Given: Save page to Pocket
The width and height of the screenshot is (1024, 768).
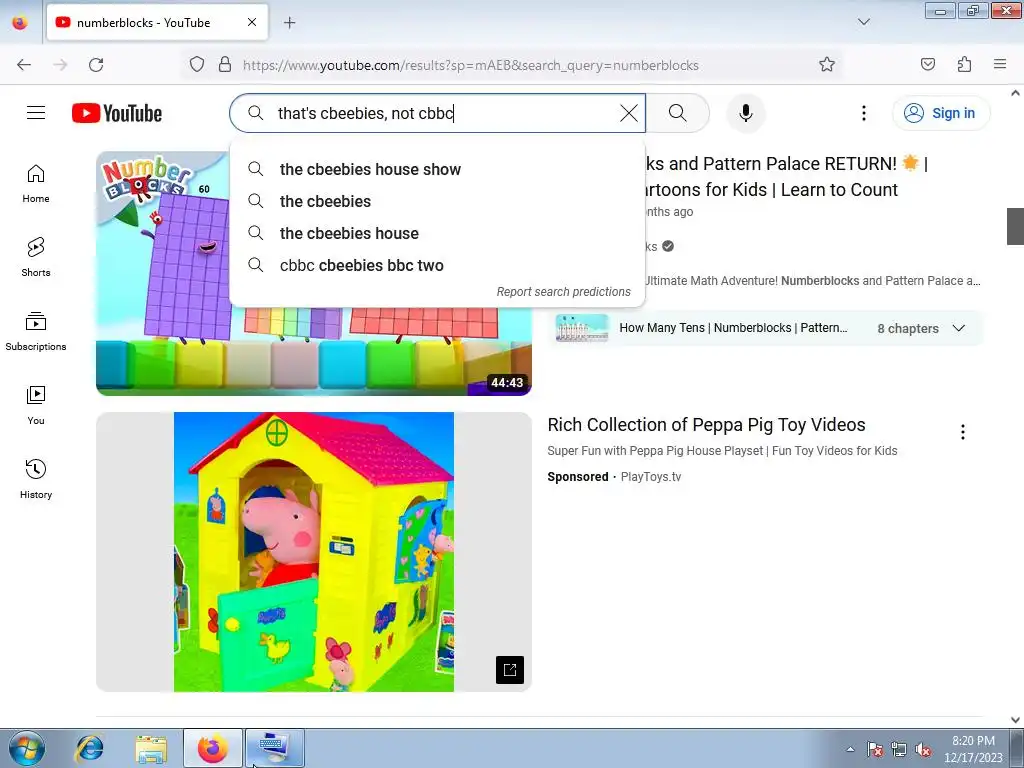Looking at the screenshot, I should pos(927,65).
